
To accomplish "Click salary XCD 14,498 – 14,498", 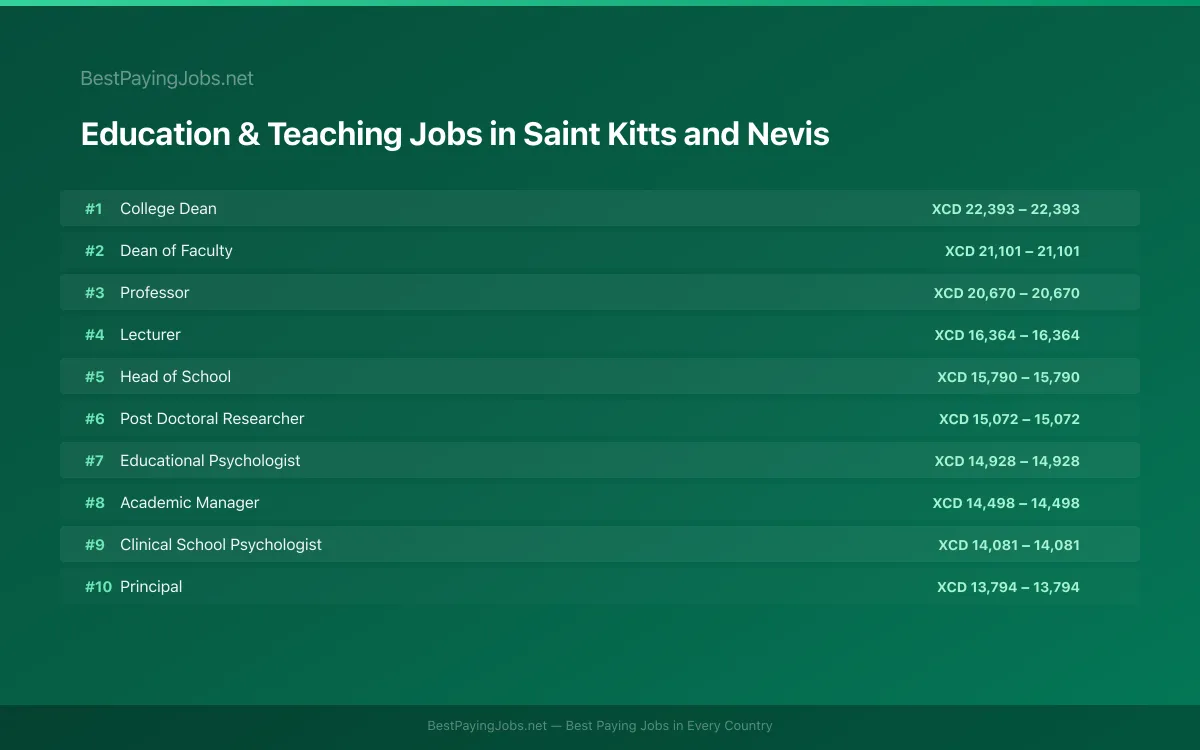I will (1006, 503).
